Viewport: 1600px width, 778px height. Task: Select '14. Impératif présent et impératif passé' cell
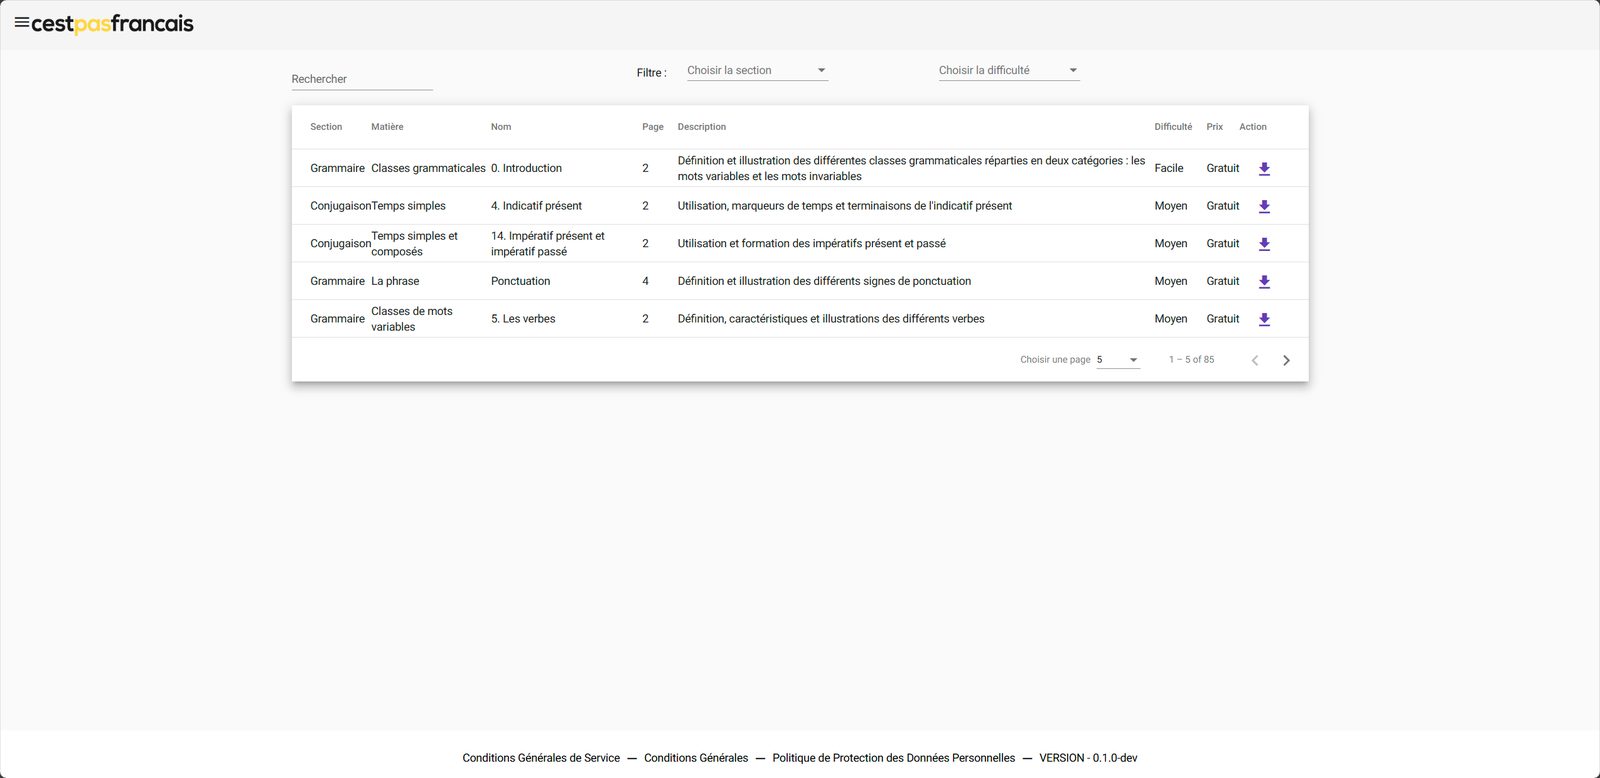[x=548, y=244]
